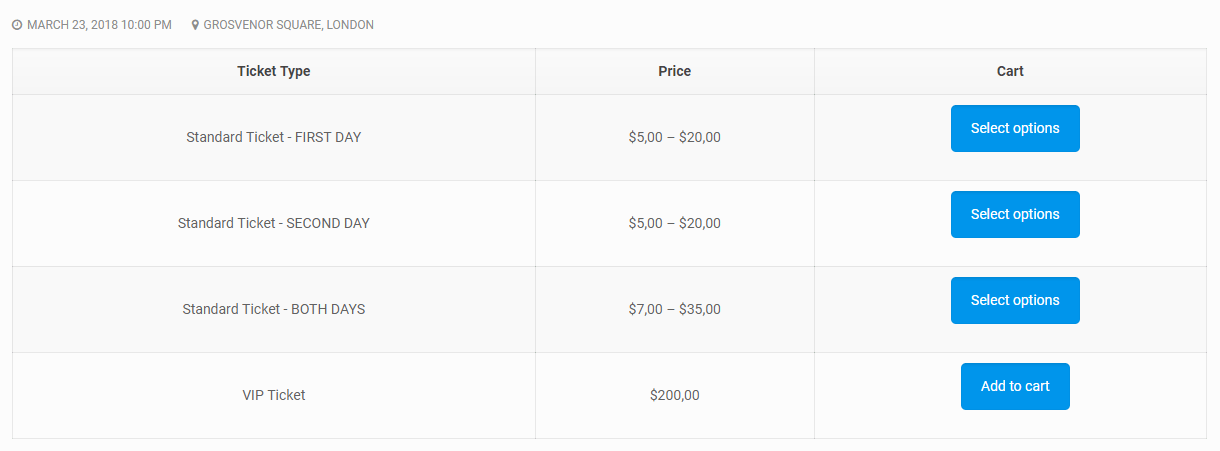This screenshot has height=451, width=1220.
Task: Click the Standard Ticket - FIRST DAY label
Action: [x=273, y=137]
